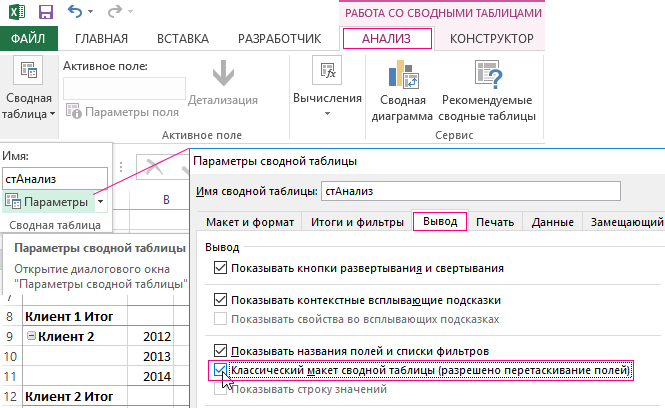Open the Сводная таблица ribbon button
Screen dimensions: 665x408
(x=30, y=91)
